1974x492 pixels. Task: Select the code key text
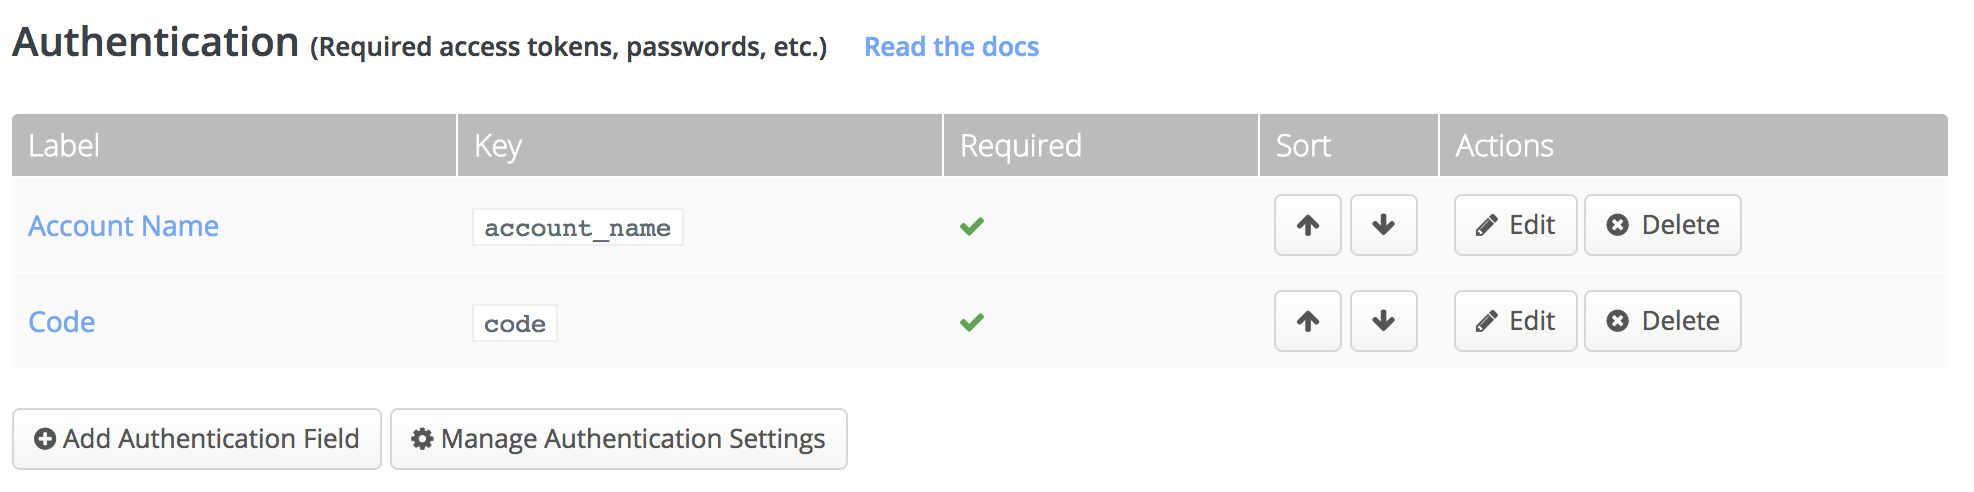click(515, 323)
